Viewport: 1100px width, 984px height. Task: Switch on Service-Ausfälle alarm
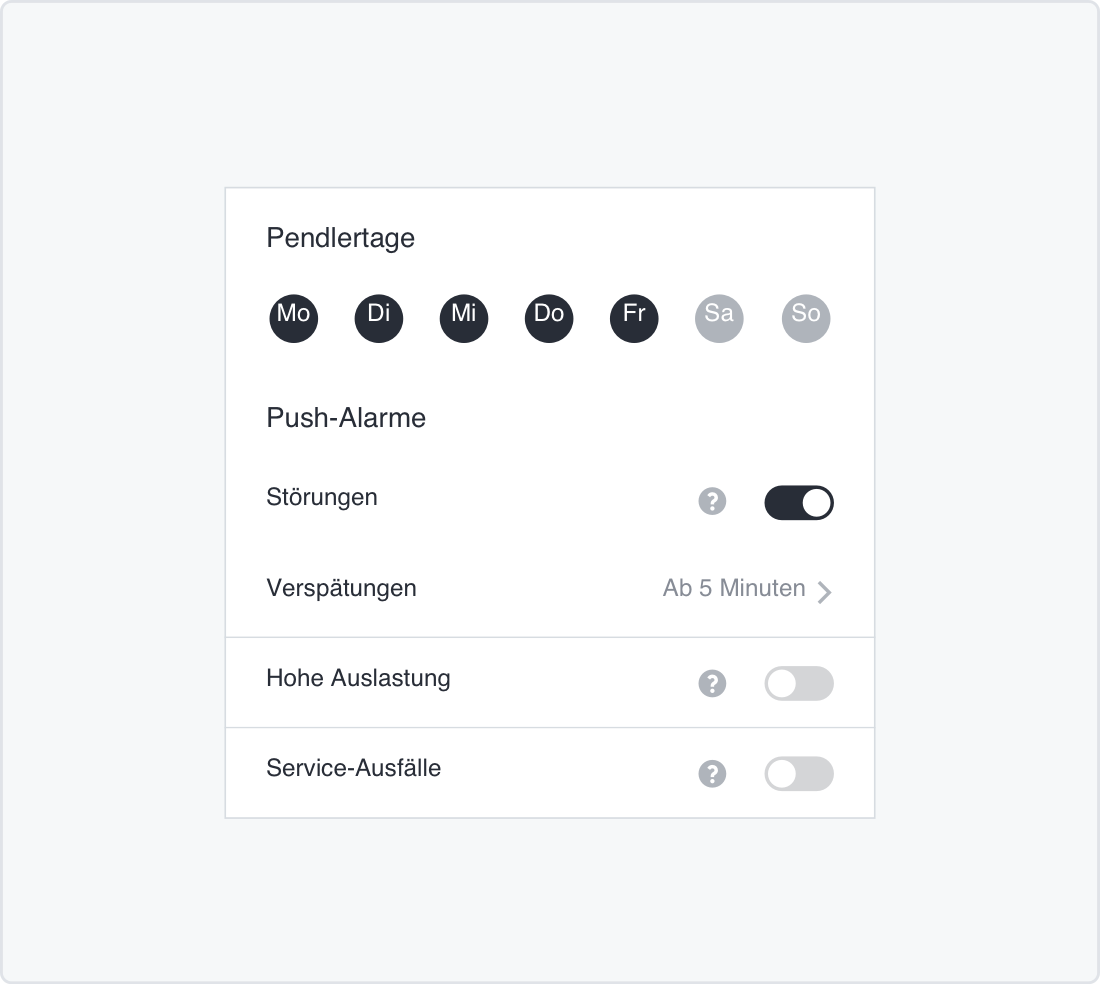pos(798,774)
